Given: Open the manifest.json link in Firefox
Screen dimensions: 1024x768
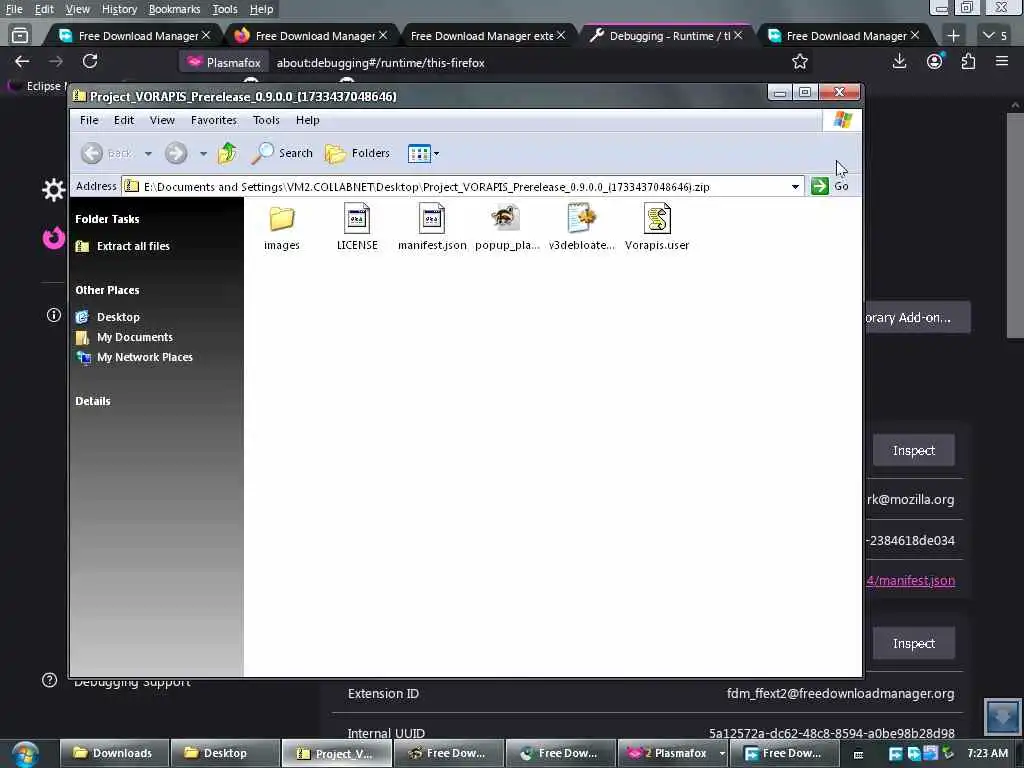Looking at the screenshot, I should (910, 581).
